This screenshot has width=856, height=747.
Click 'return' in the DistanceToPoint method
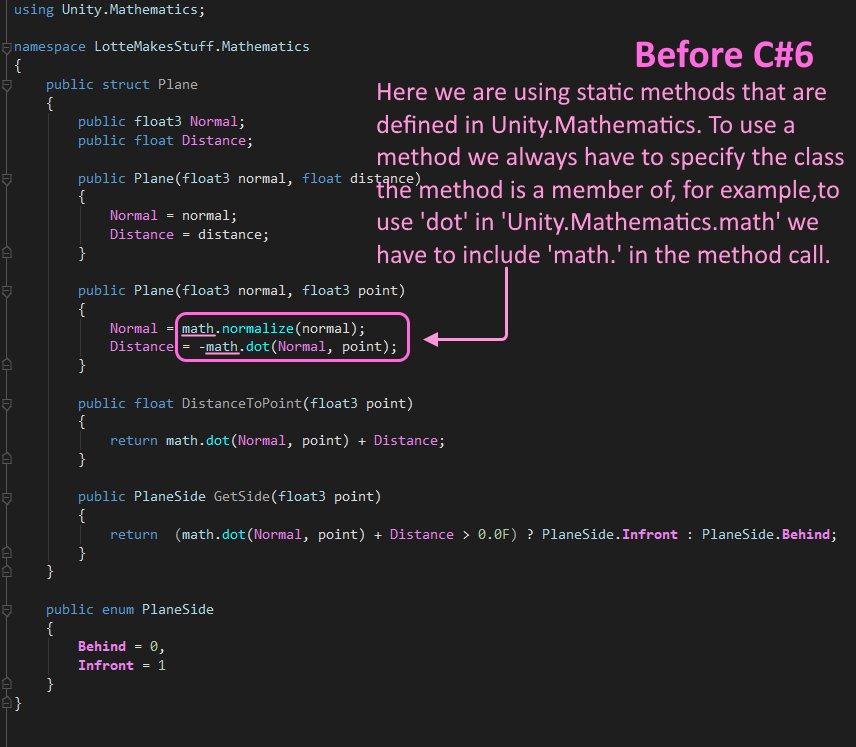(134, 441)
